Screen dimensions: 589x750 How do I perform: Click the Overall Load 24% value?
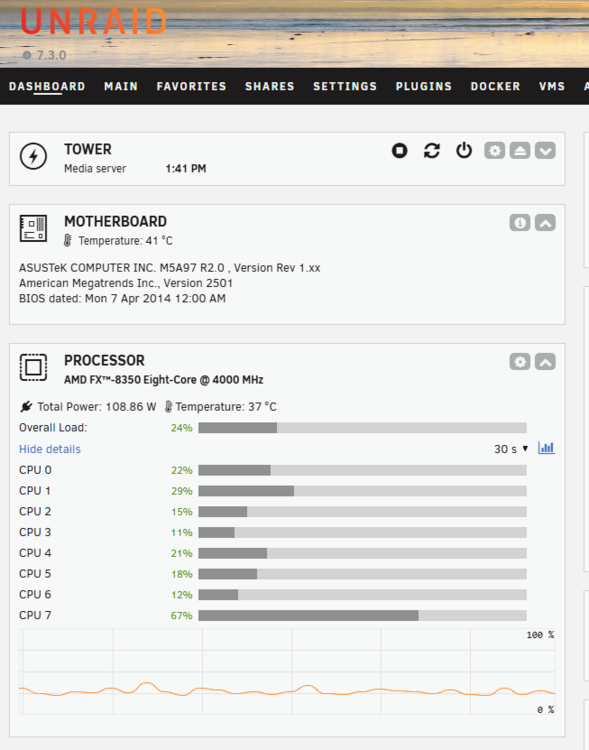coord(181,428)
